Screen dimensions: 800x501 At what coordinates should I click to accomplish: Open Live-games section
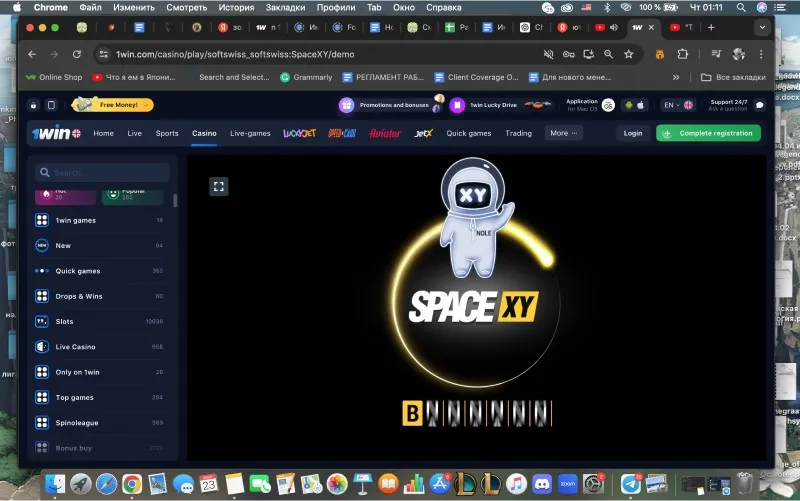tap(250, 133)
